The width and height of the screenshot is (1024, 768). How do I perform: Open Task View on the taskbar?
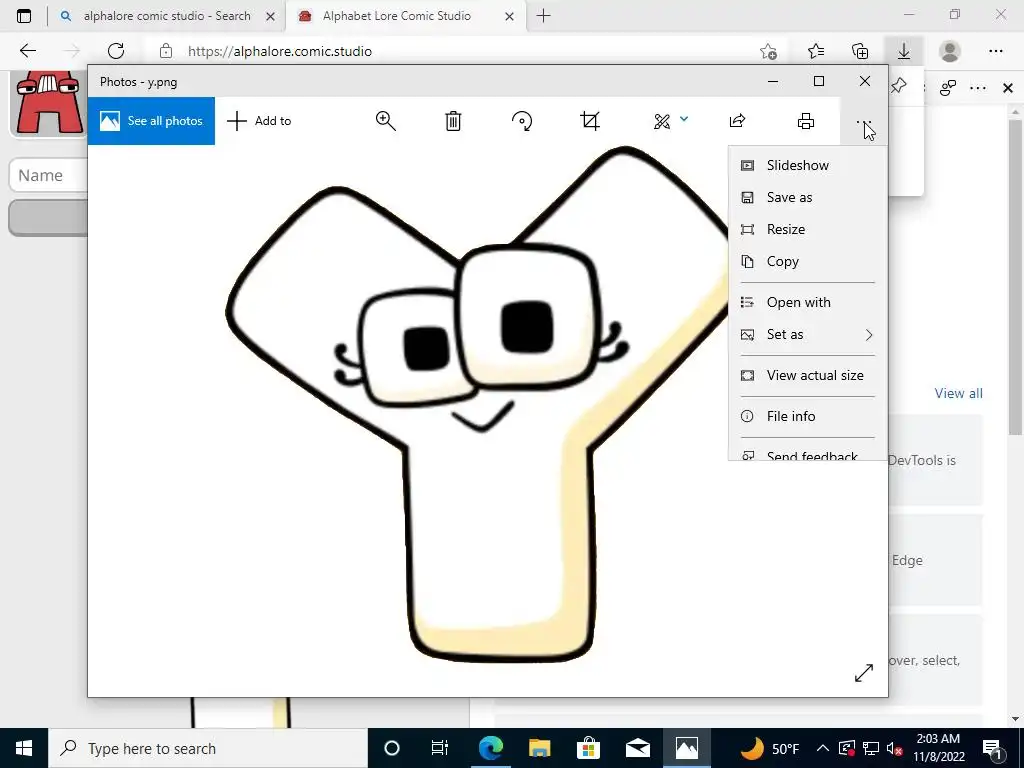[440, 748]
